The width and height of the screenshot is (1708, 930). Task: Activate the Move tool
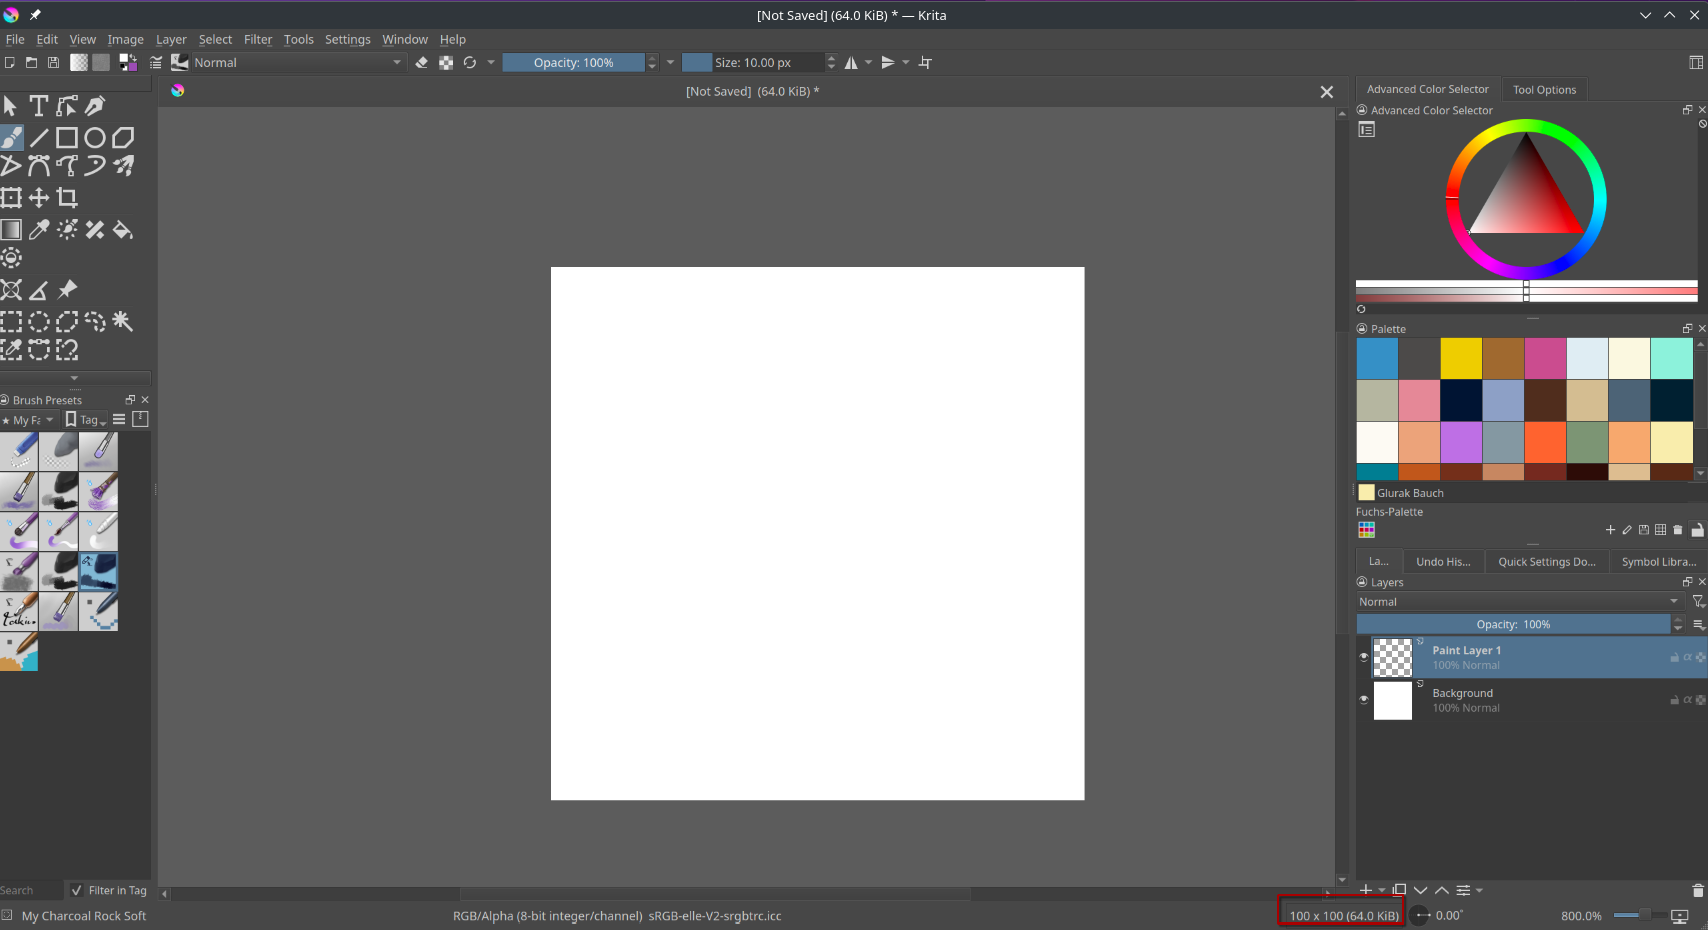coord(39,198)
